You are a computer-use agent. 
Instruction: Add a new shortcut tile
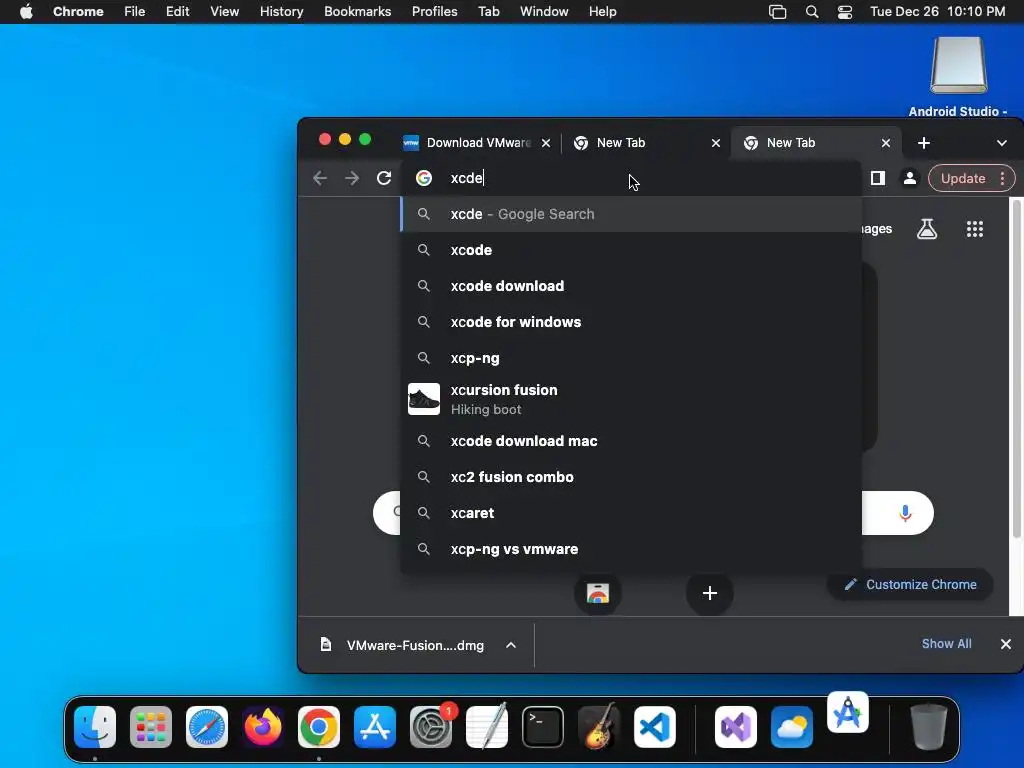tap(709, 593)
